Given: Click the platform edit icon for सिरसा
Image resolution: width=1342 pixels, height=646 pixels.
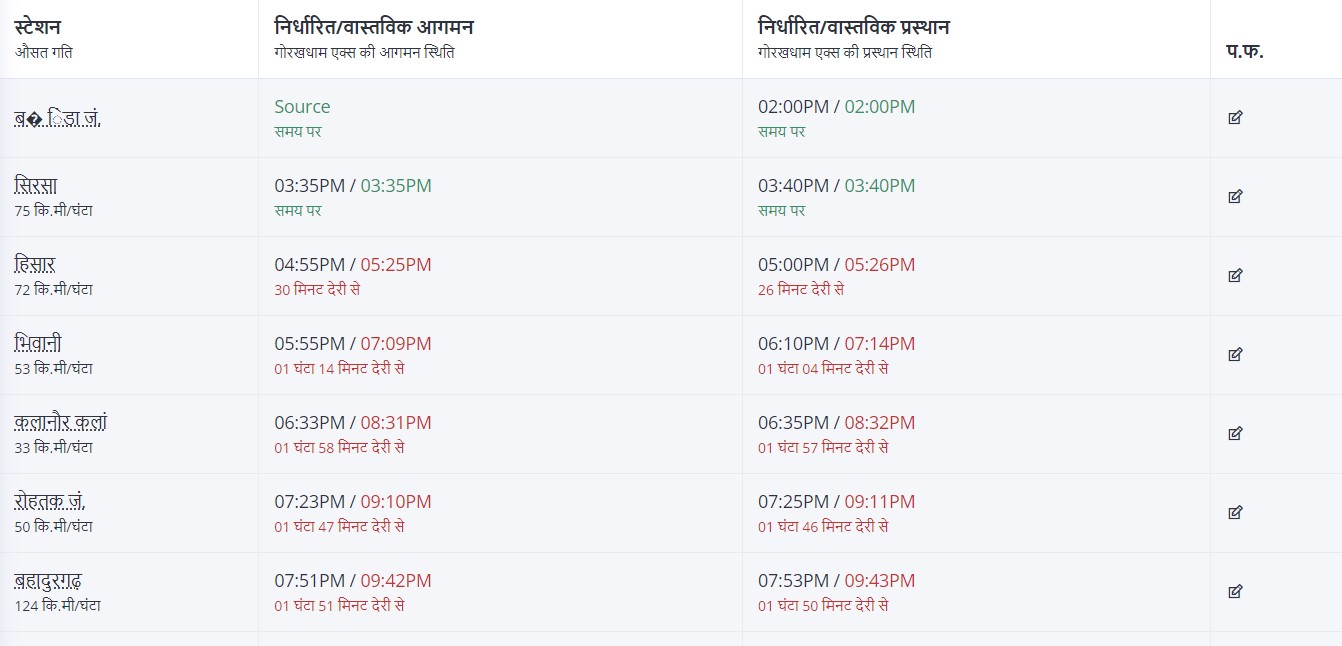Looking at the screenshot, I should point(1235,197).
